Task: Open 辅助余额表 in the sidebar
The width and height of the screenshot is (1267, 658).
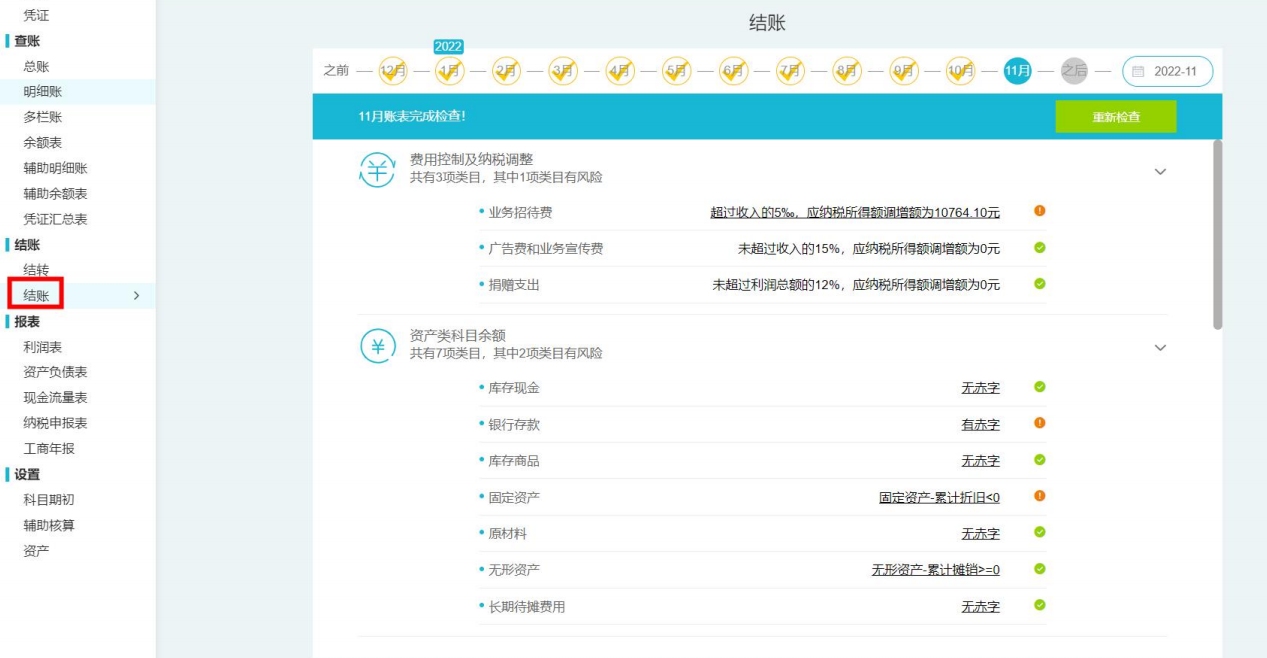Action: click(55, 194)
